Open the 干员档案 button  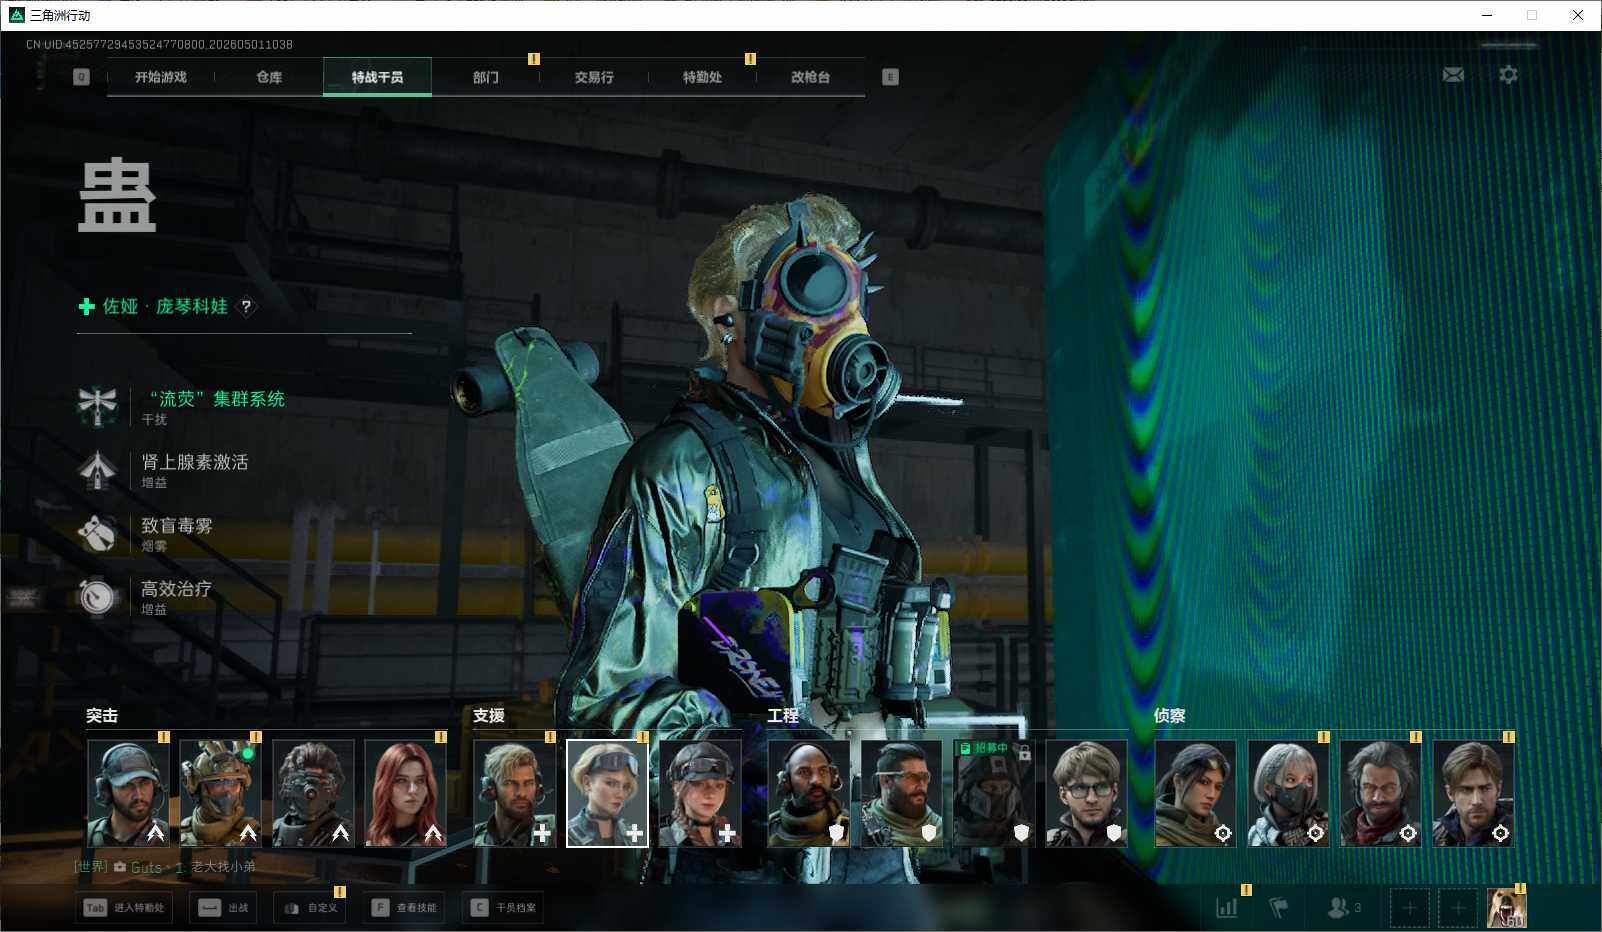[503, 908]
